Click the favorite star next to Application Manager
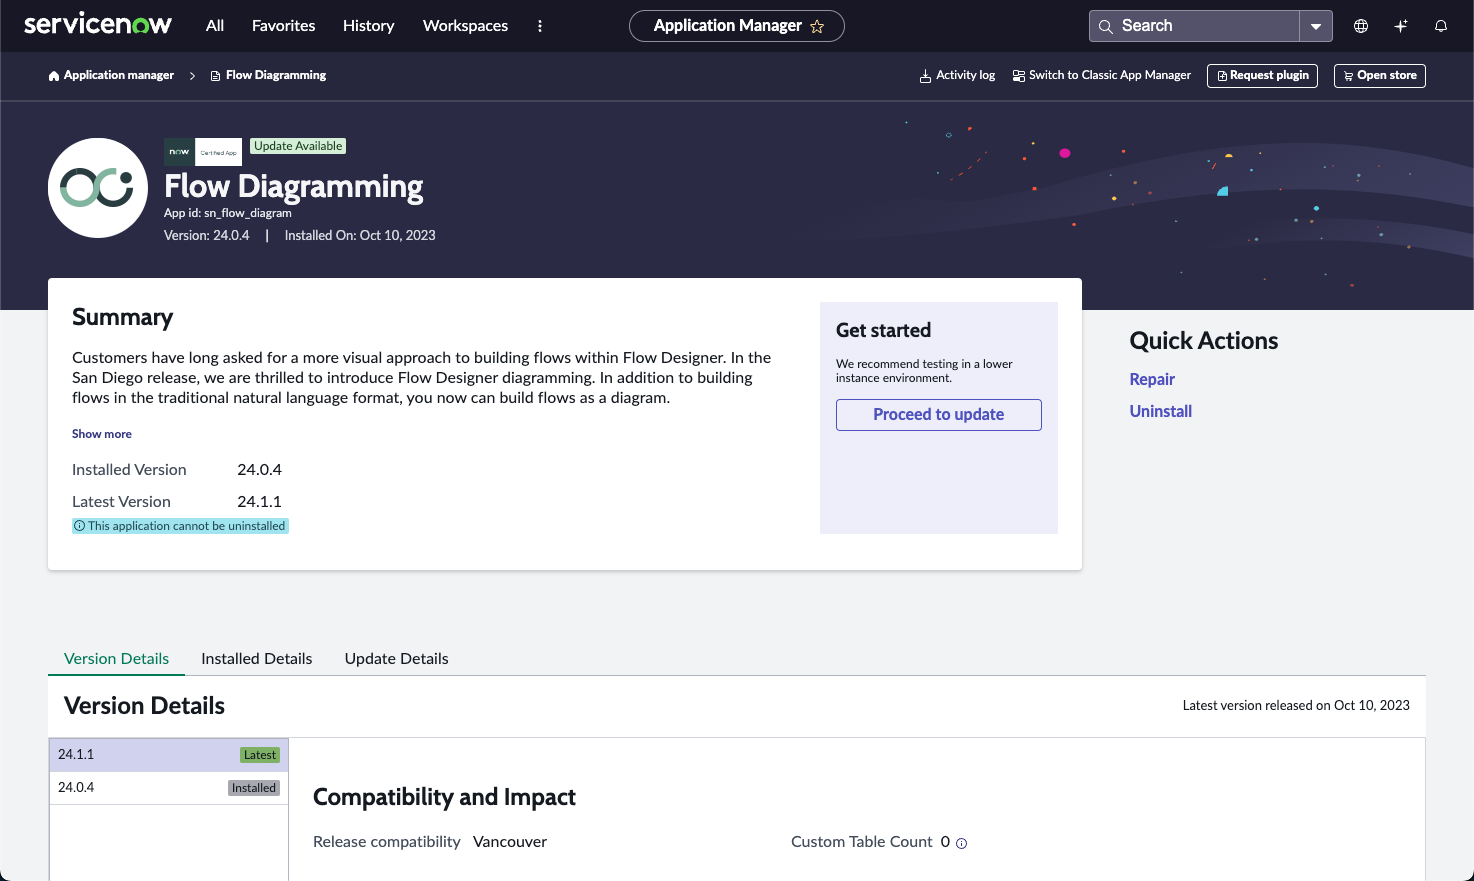Image resolution: width=1474 pixels, height=881 pixels. pos(817,27)
